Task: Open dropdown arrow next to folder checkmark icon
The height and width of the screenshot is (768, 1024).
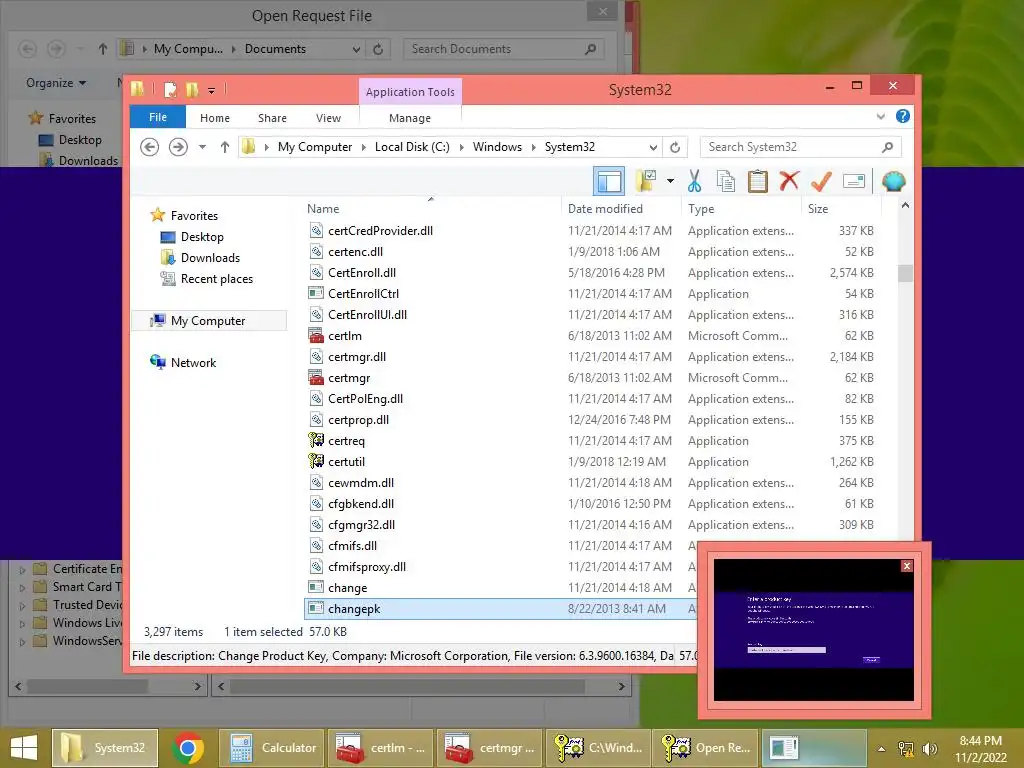Action: tap(670, 181)
